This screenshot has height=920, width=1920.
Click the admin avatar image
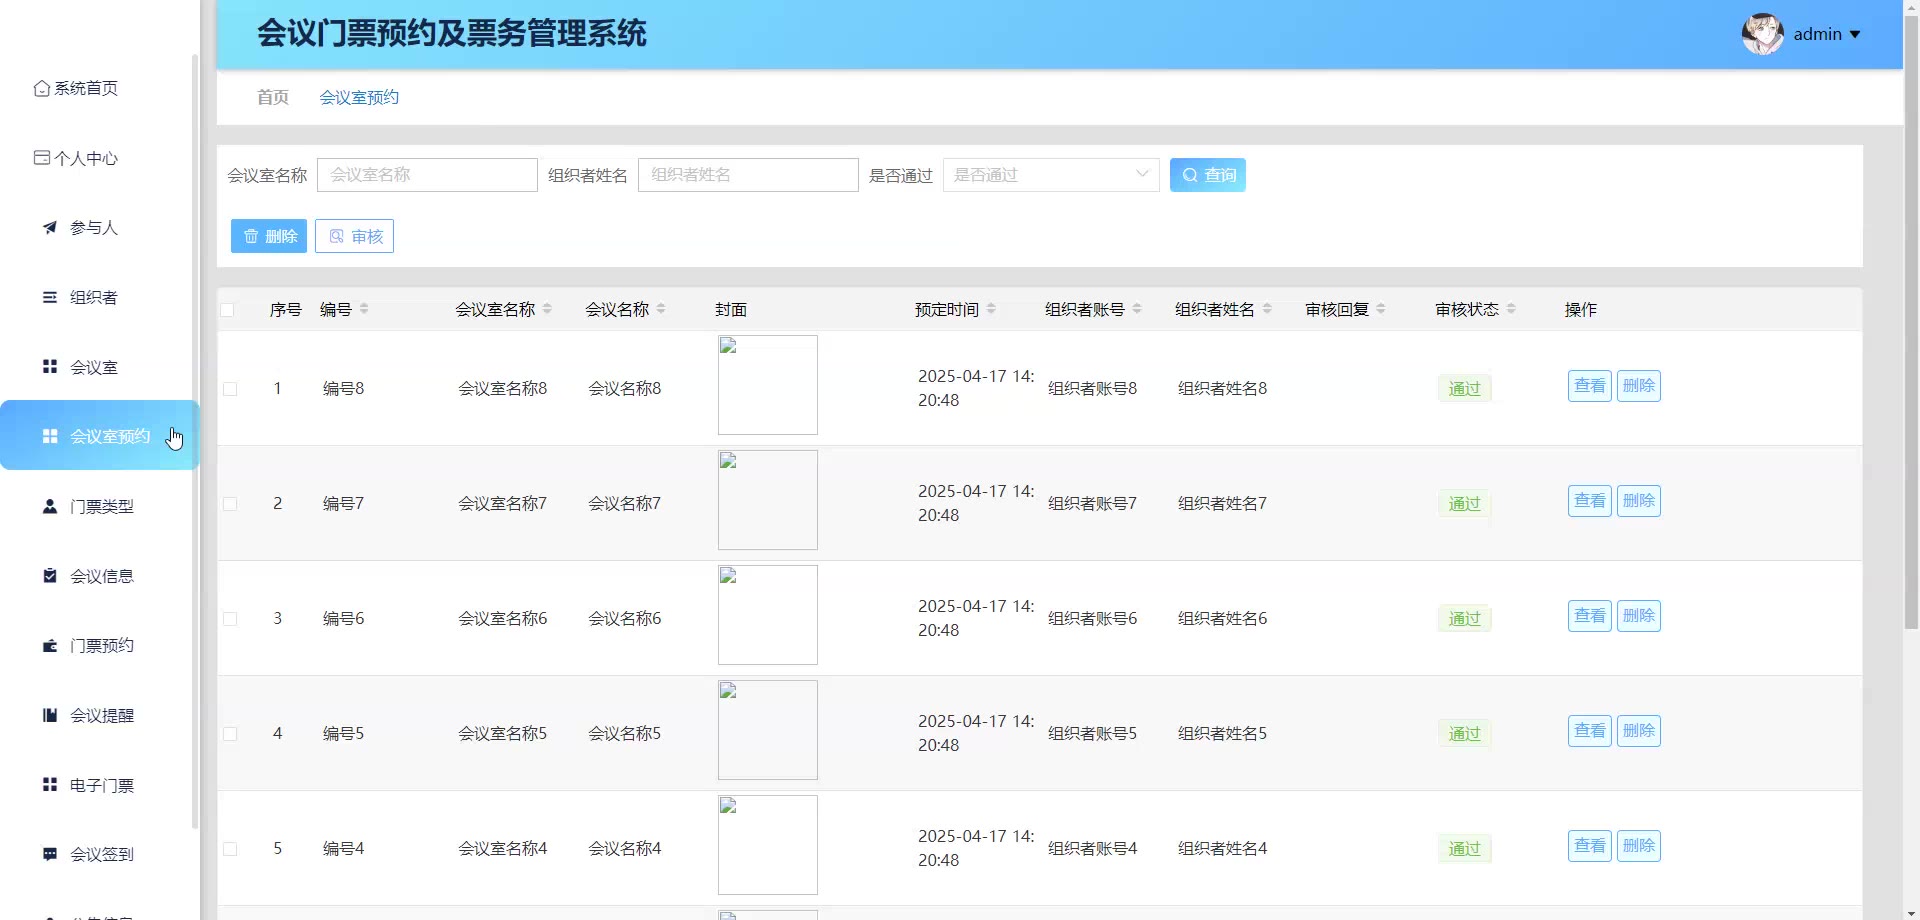click(x=1762, y=34)
